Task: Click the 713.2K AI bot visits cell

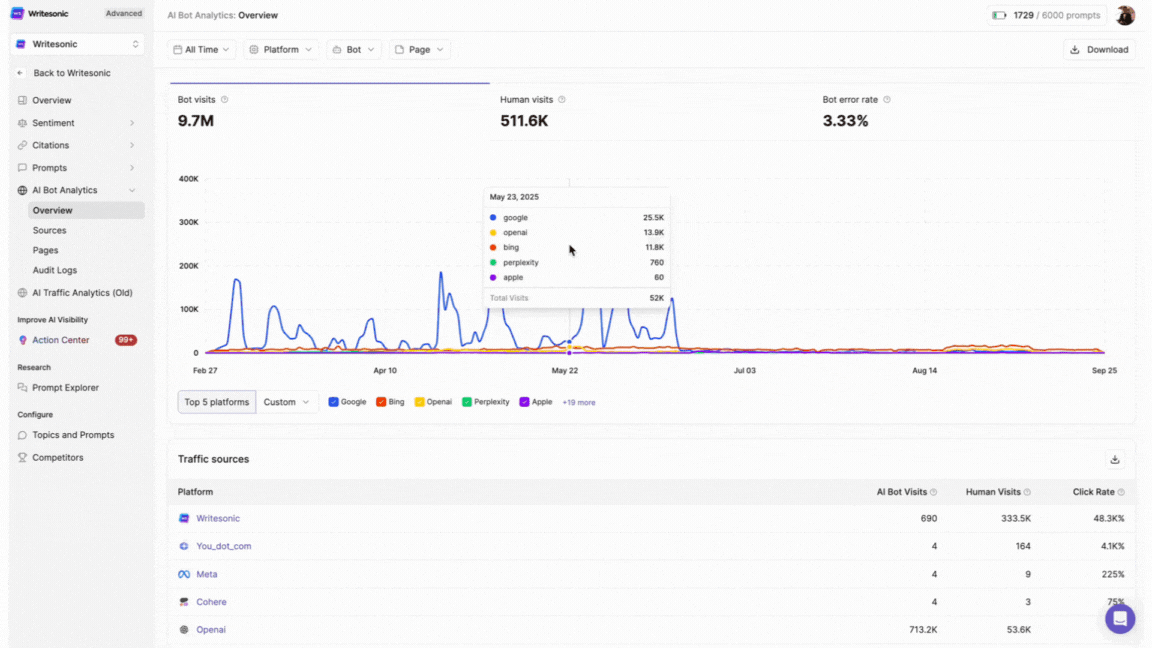Action: pyautogui.click(x=923, y=630)
